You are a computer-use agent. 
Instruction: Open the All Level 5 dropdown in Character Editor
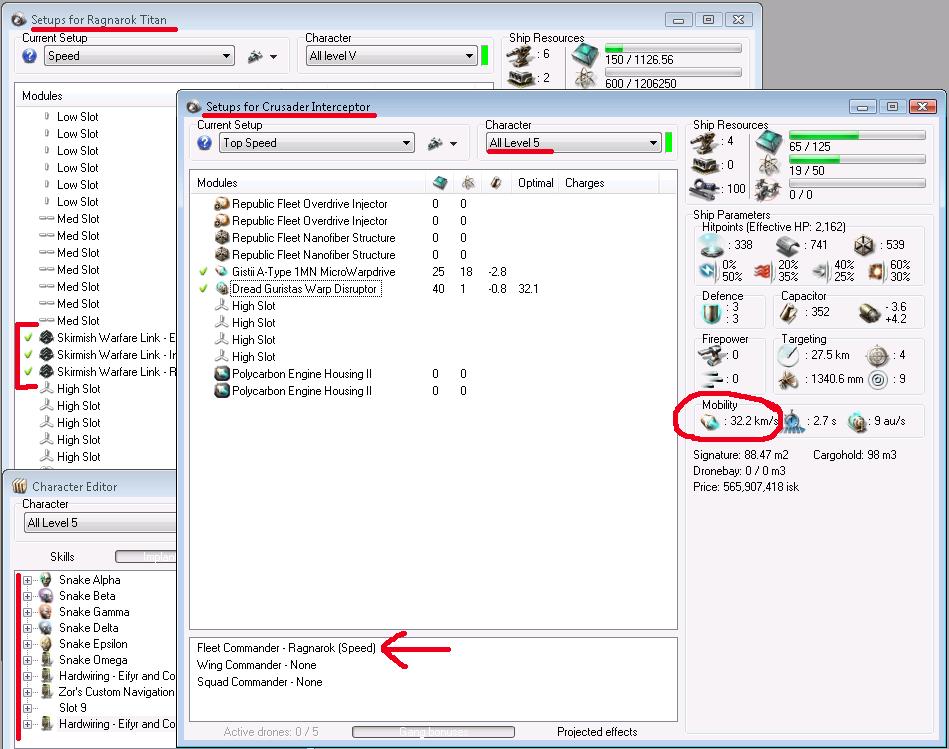click(x=100, y=523)
